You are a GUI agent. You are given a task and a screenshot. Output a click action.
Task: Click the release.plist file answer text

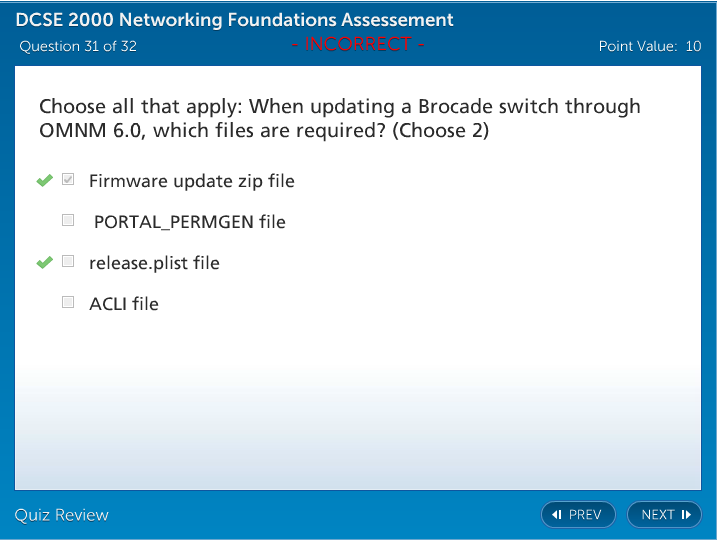(x=154, y=263)
